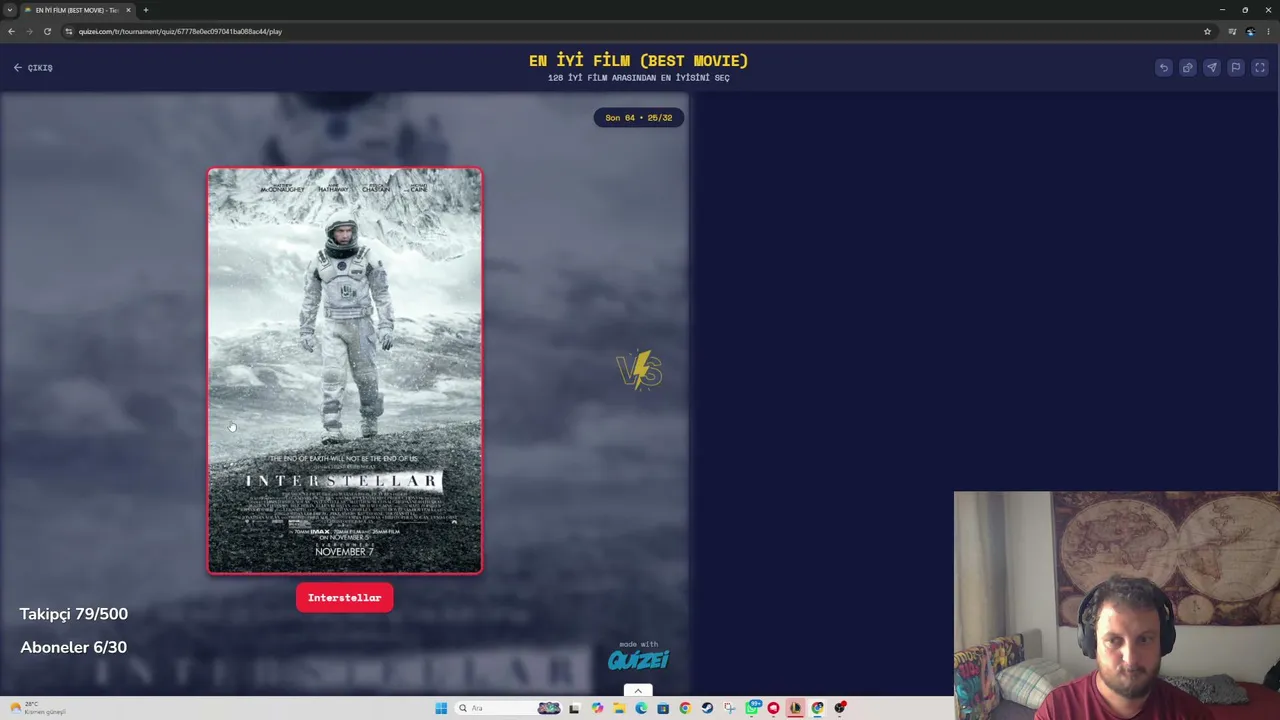The height and width of the screenshot is (720, 1280).
Task: Open the first Chrome icon beside Microsoft Store
Action: click(x=685, y=708)
